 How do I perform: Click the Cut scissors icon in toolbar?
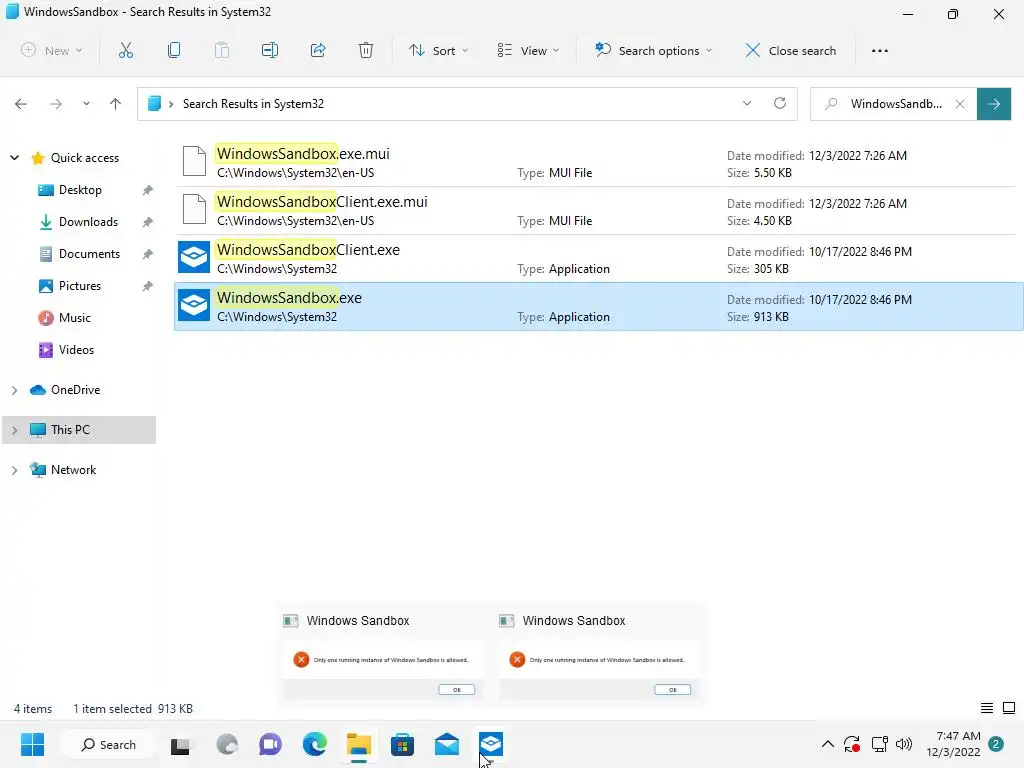click(125, 50)
